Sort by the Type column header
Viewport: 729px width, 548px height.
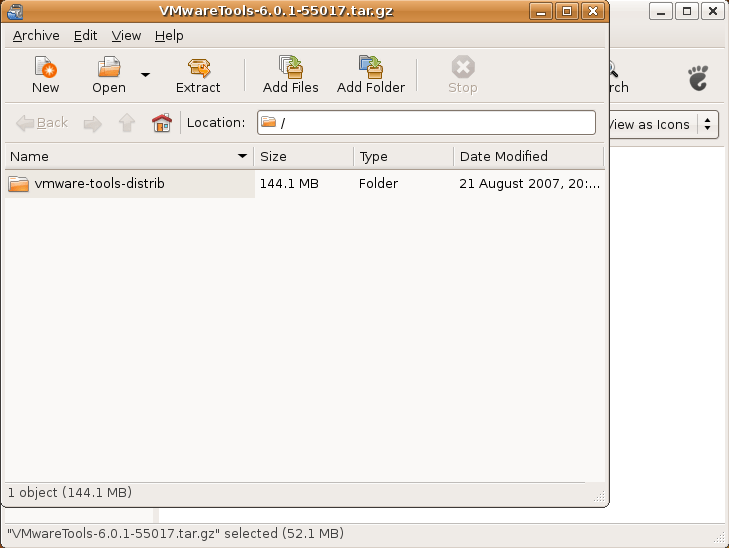(x=404, y=157)
